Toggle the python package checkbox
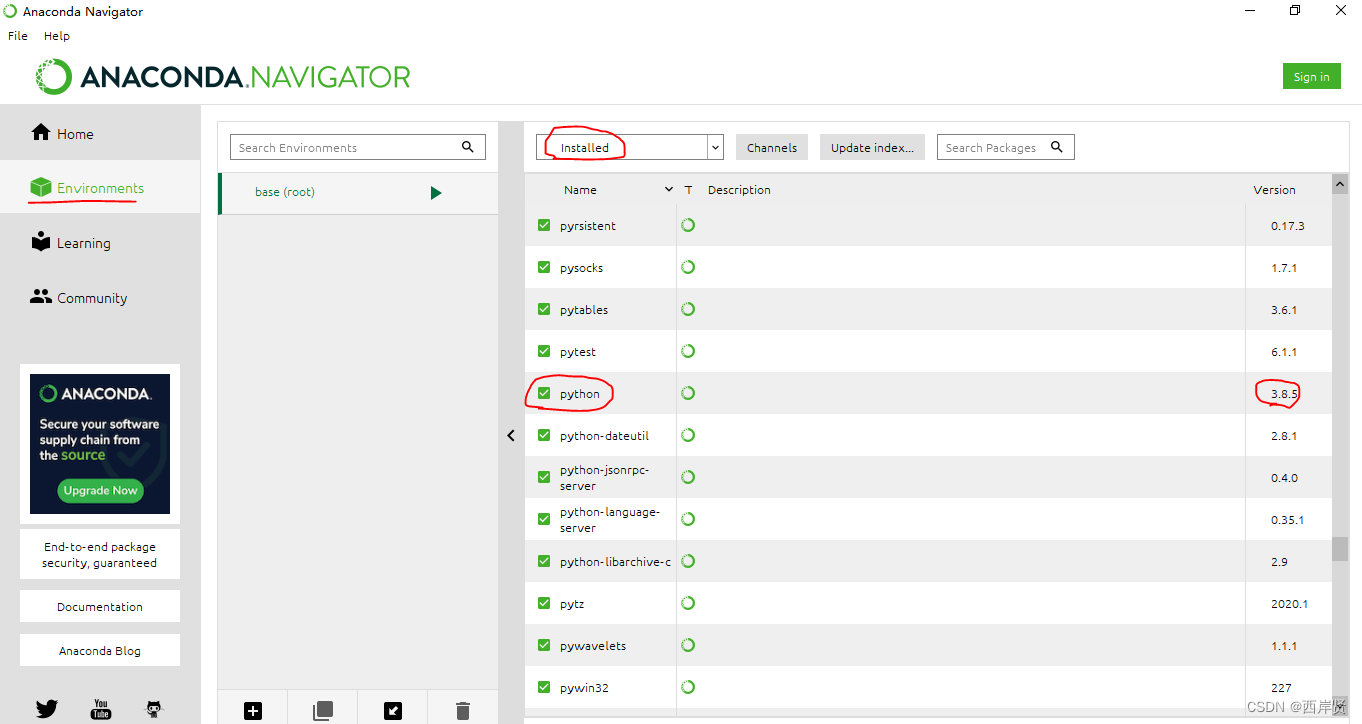The image size is (1362, 724). pos(544,393)
